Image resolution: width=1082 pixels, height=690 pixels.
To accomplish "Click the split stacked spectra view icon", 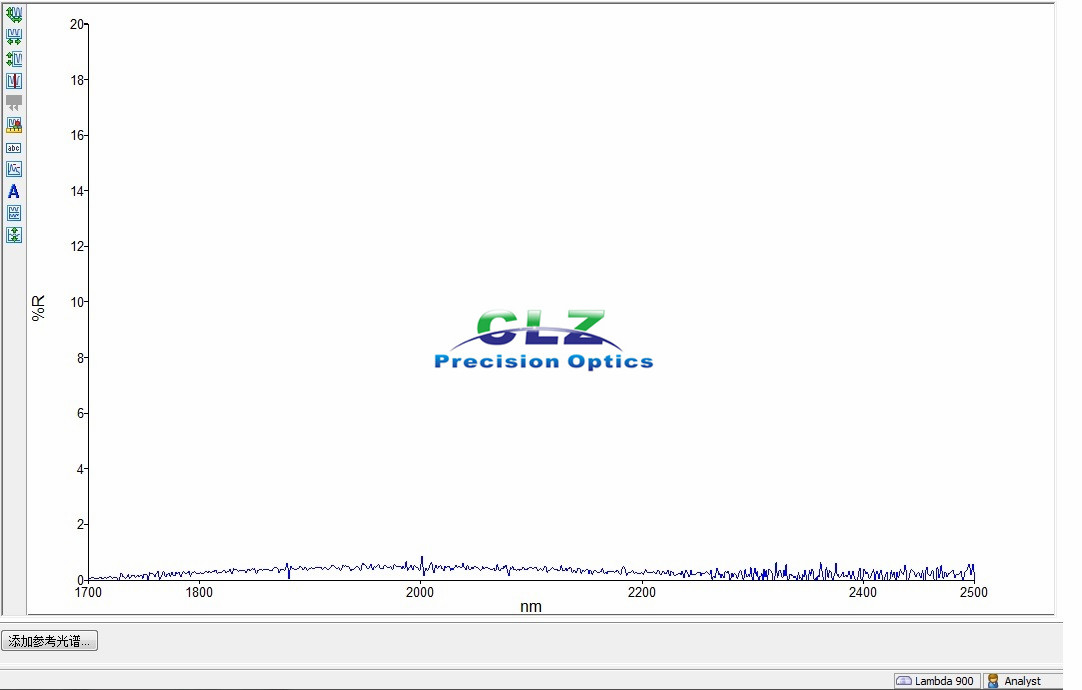I will [x=14, y=213].
